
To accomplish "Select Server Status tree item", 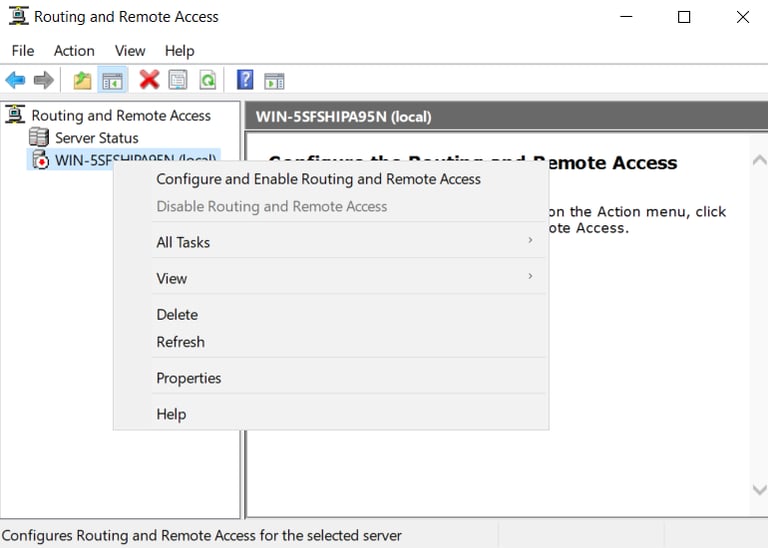I will pyautogui.click(x=96, y=138).
